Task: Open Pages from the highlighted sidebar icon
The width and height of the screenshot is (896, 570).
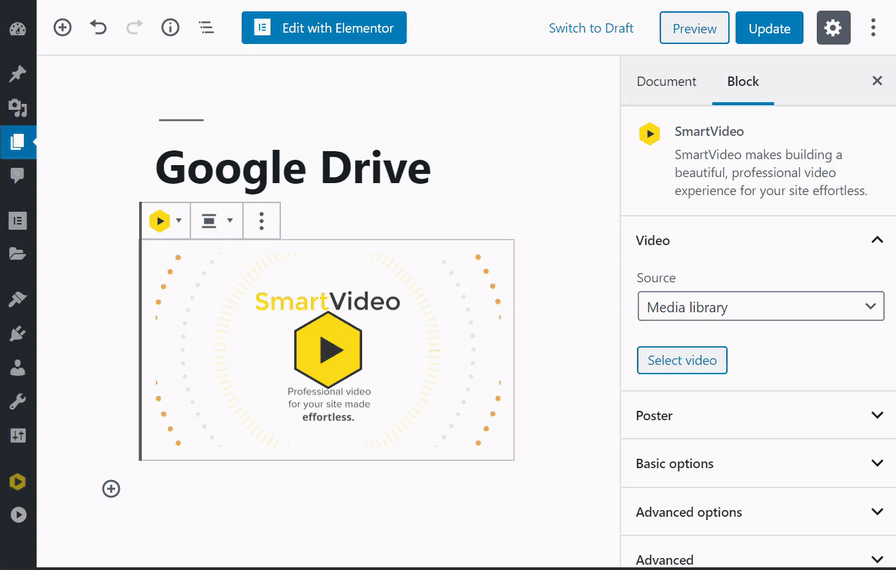Action: click(x=18, y=142)
